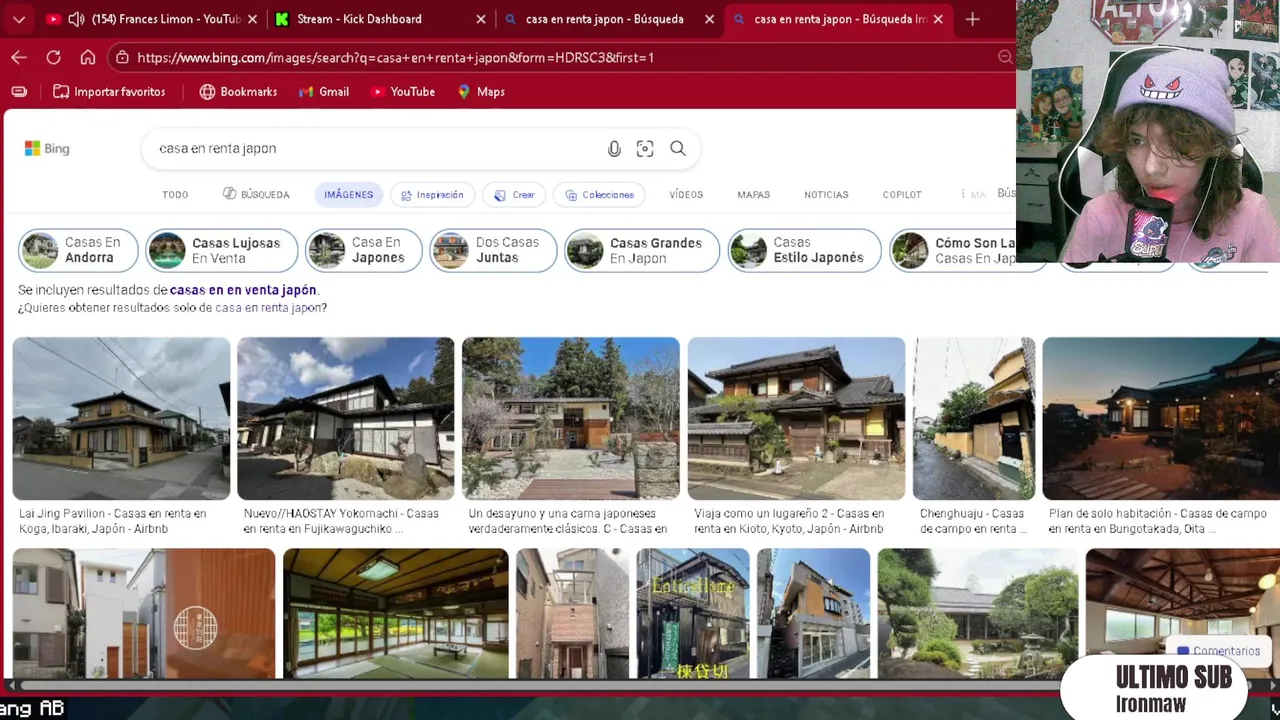Screen dimensions: 1280x720
Task: Open Viaja como un lugareño 2 thumbnail
Action: point(796,418)
